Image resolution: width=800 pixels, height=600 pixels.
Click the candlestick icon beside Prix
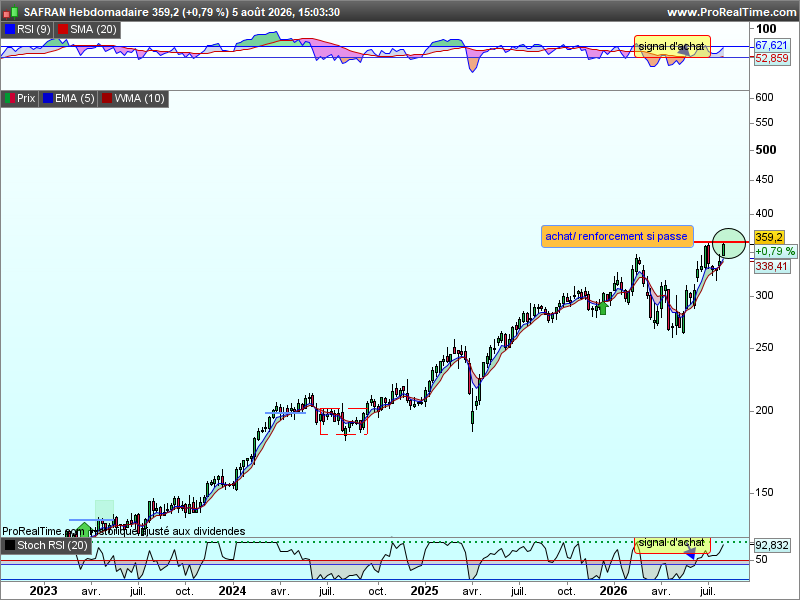point(10,98)
